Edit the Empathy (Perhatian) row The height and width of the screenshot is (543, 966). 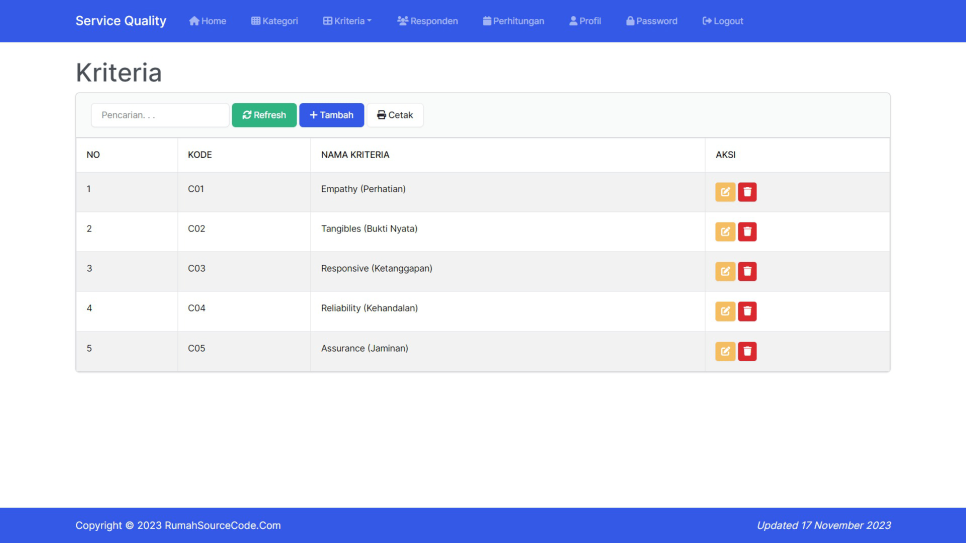pyautogui.click(x=725, y=192)
